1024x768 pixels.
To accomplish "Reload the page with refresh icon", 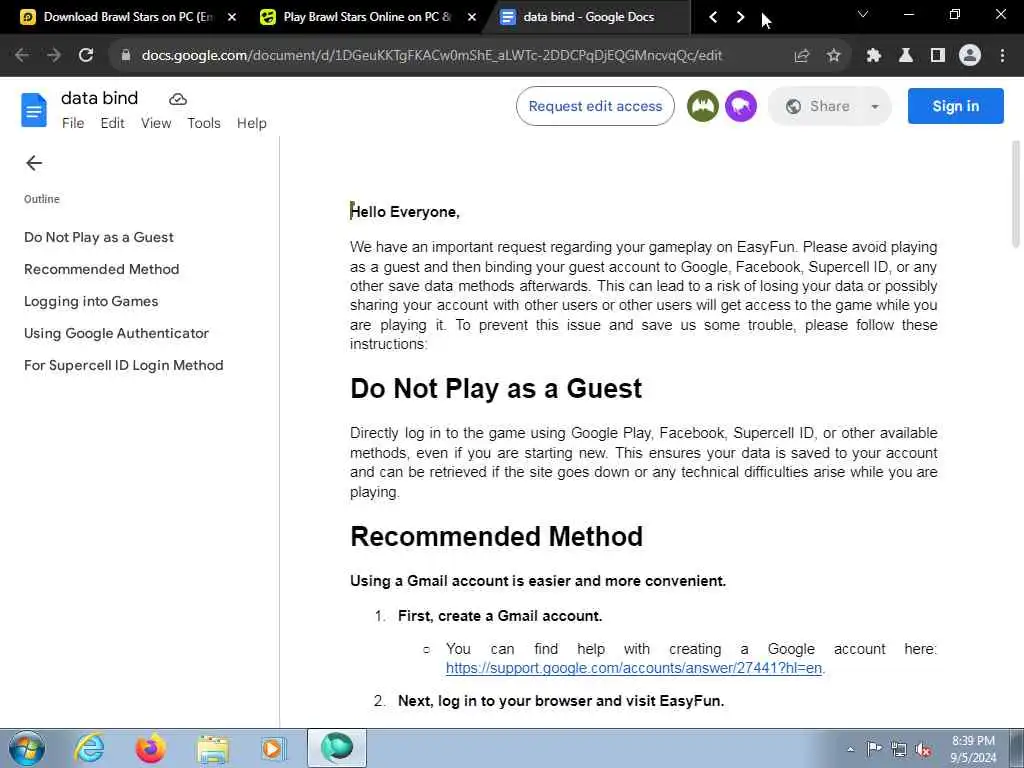I will [86, 56].
